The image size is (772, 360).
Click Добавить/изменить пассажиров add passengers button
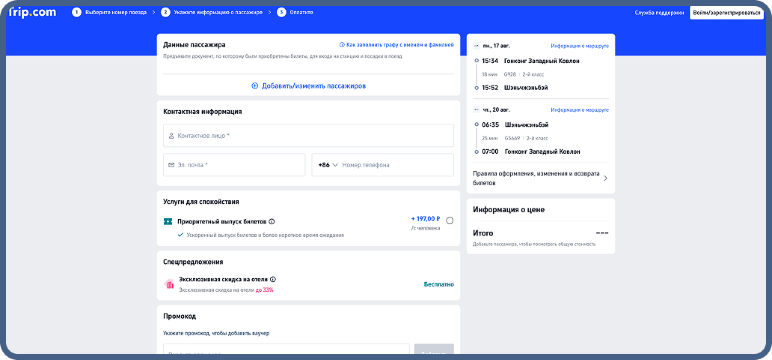(309, 86)
